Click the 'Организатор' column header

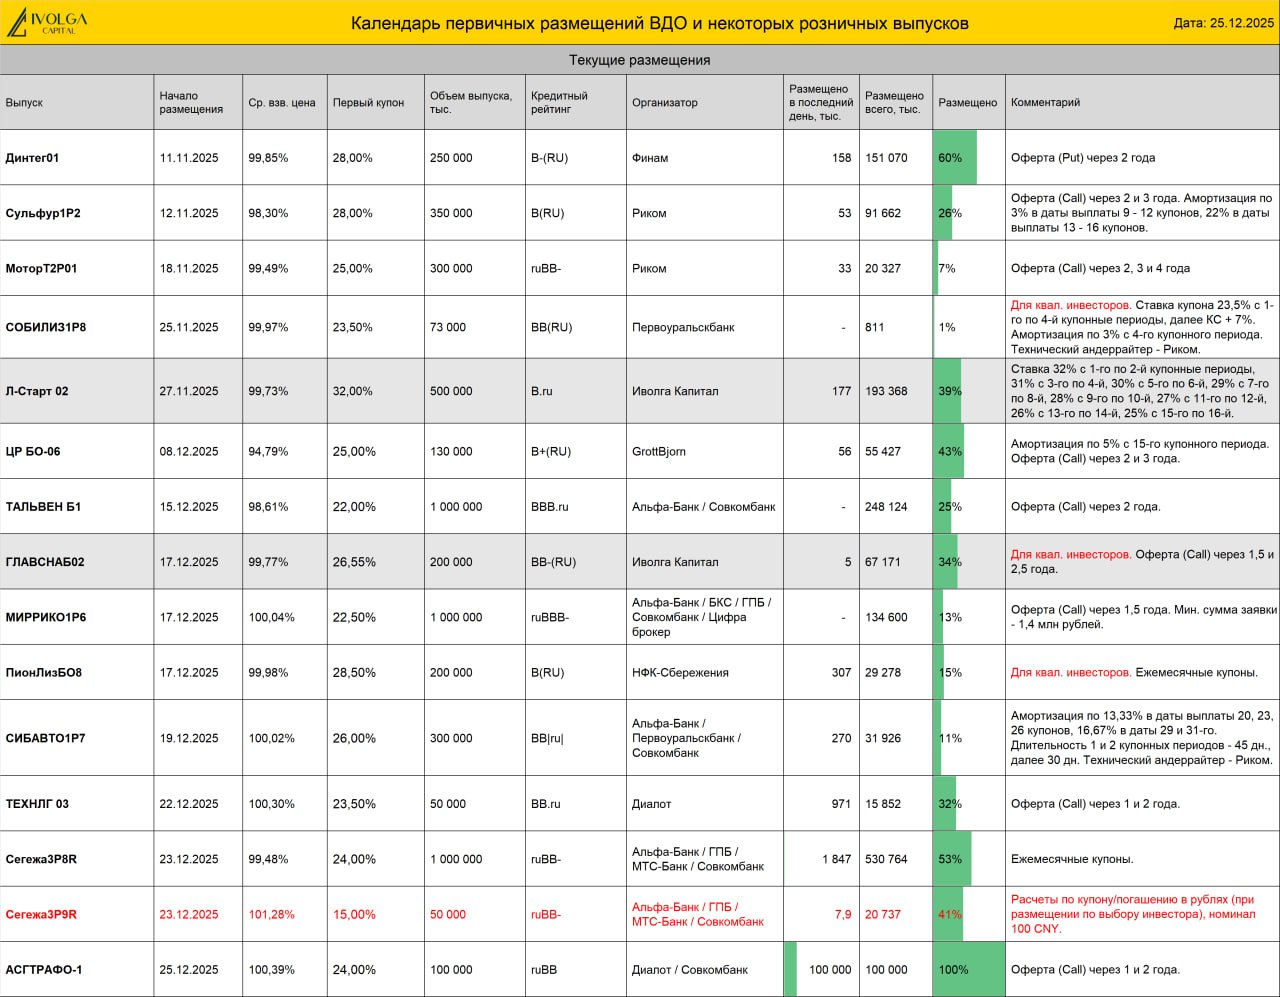pos(665,102)
